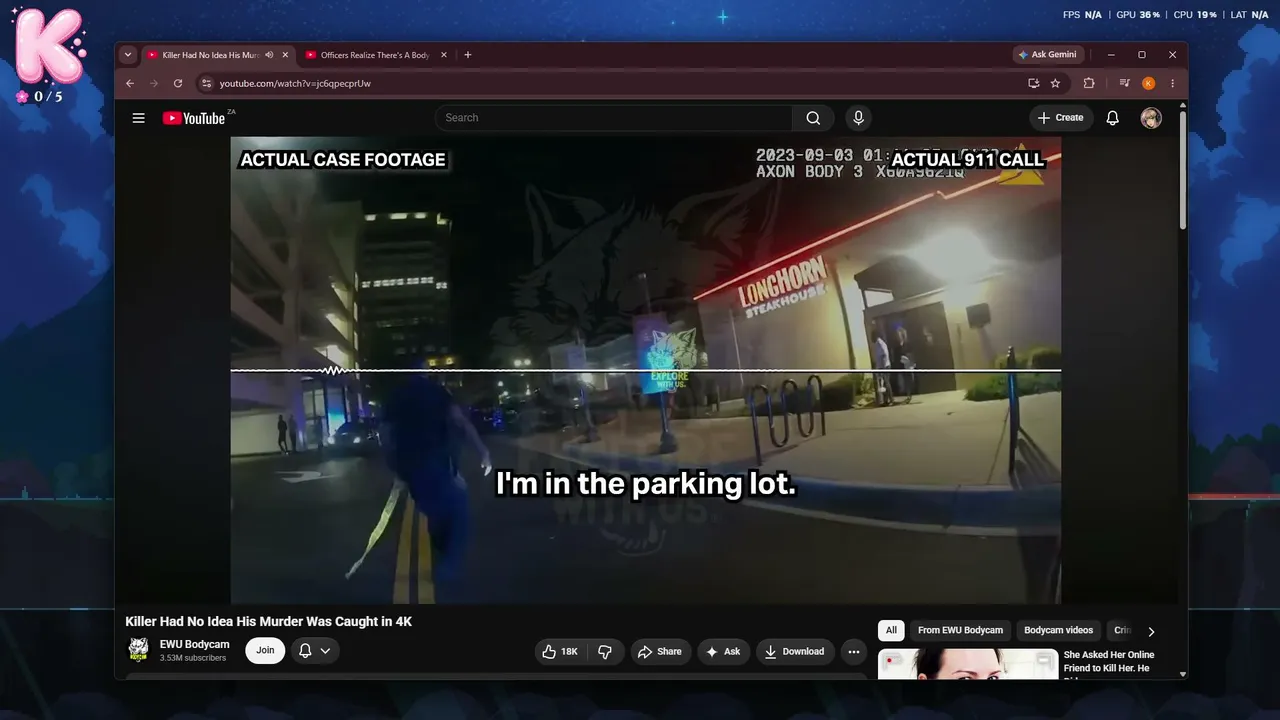The image size is (1280, 720).
Task: Open YouTube notifications bell
Action: [x=1113, y=118]
